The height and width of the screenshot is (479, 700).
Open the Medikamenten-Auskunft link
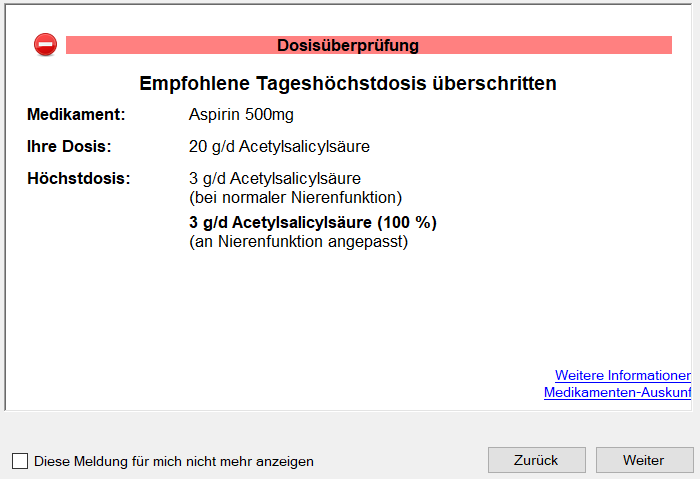click(617, 393)
